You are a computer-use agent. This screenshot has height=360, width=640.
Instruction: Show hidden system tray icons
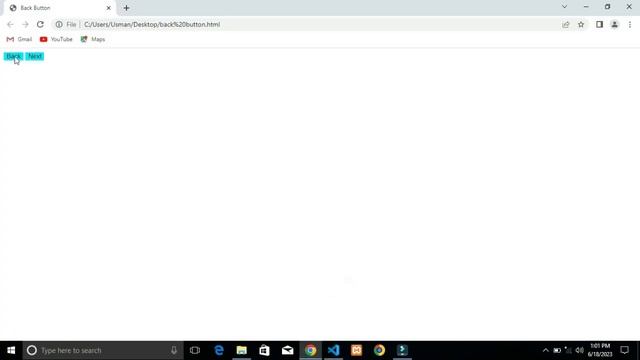tap(546, 350)
